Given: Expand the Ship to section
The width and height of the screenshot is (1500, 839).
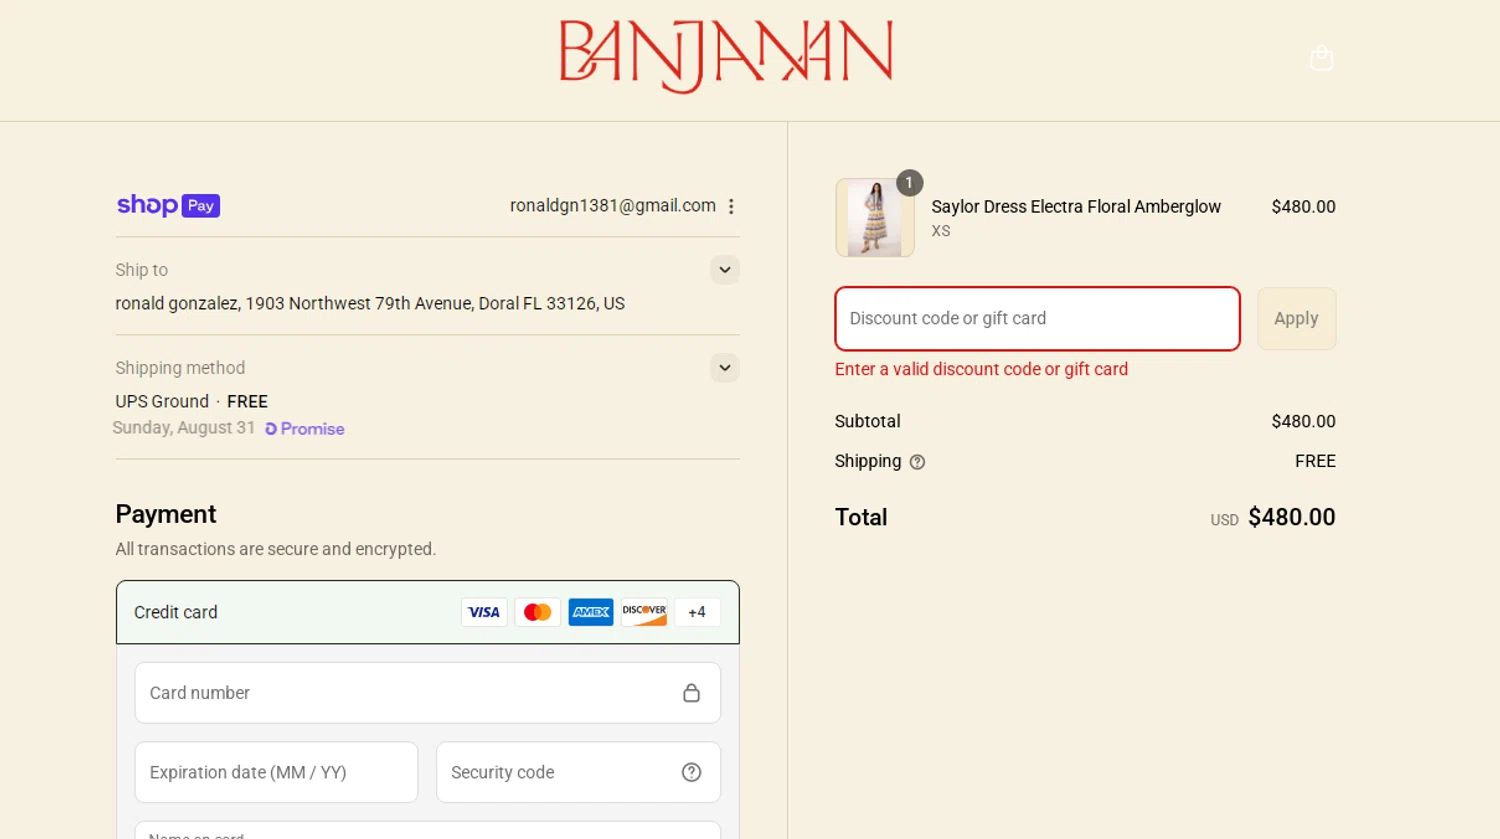Looking at the screenshot, I should click(725, 270).
